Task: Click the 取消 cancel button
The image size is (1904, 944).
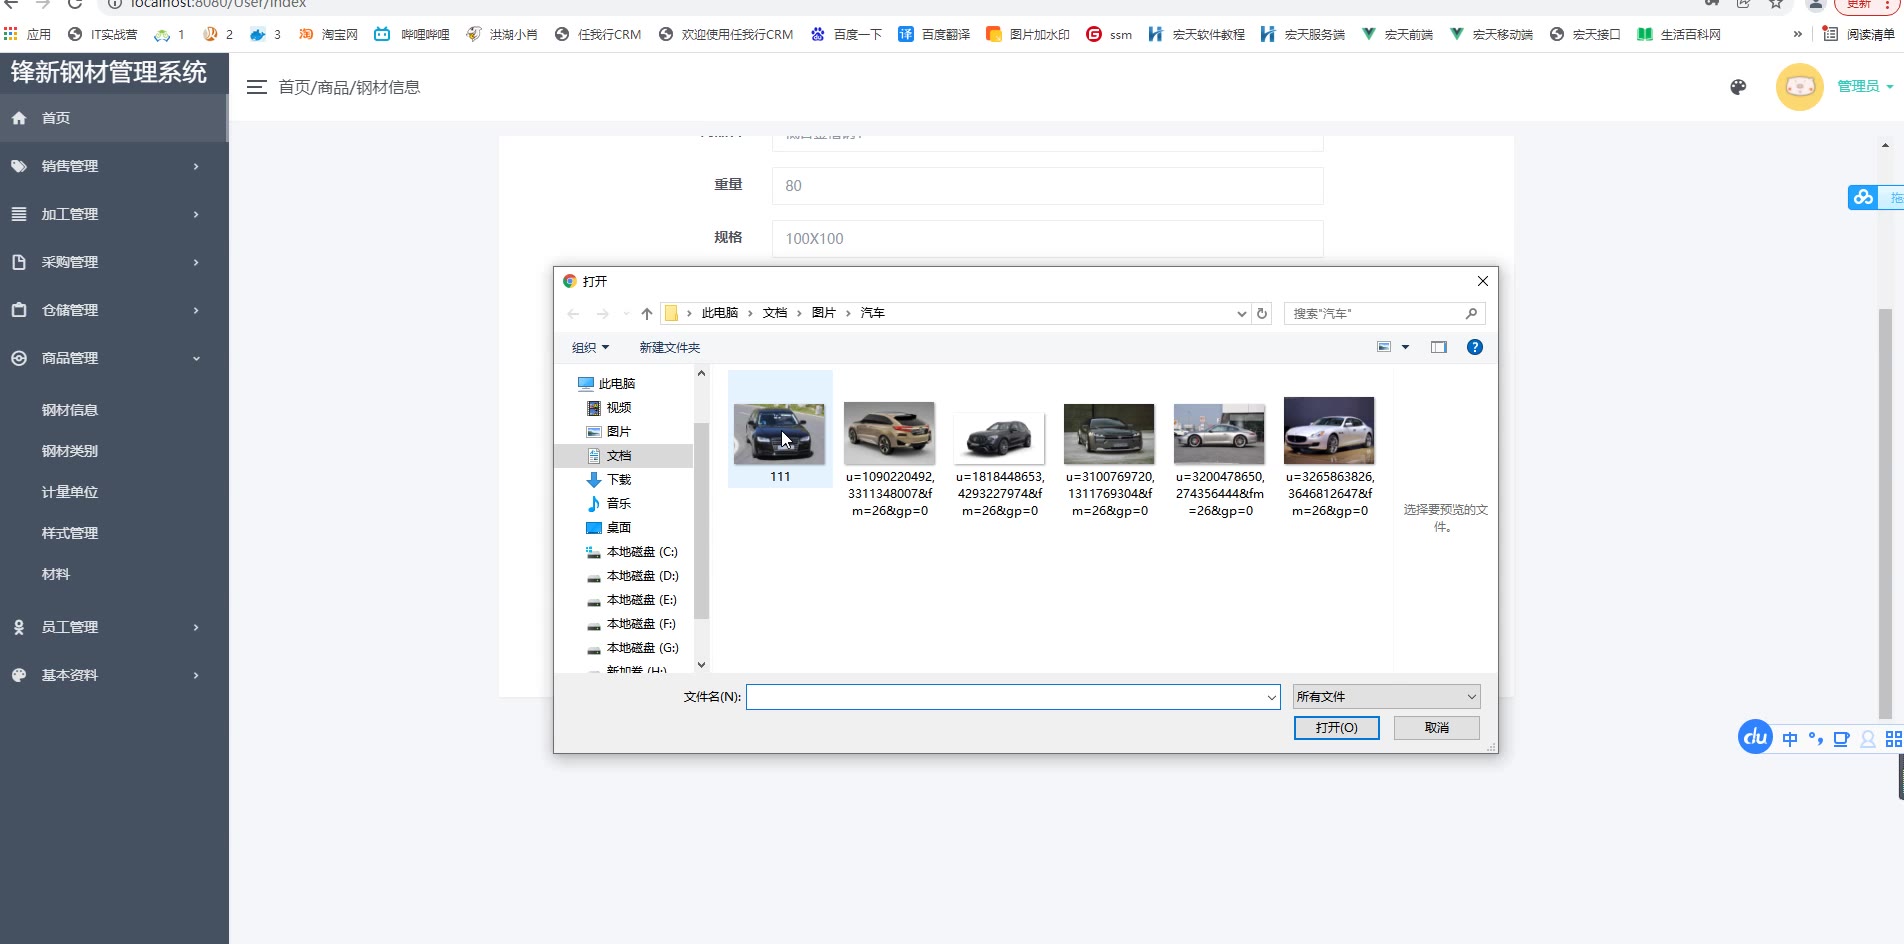Action: (x=1437, y=728)
